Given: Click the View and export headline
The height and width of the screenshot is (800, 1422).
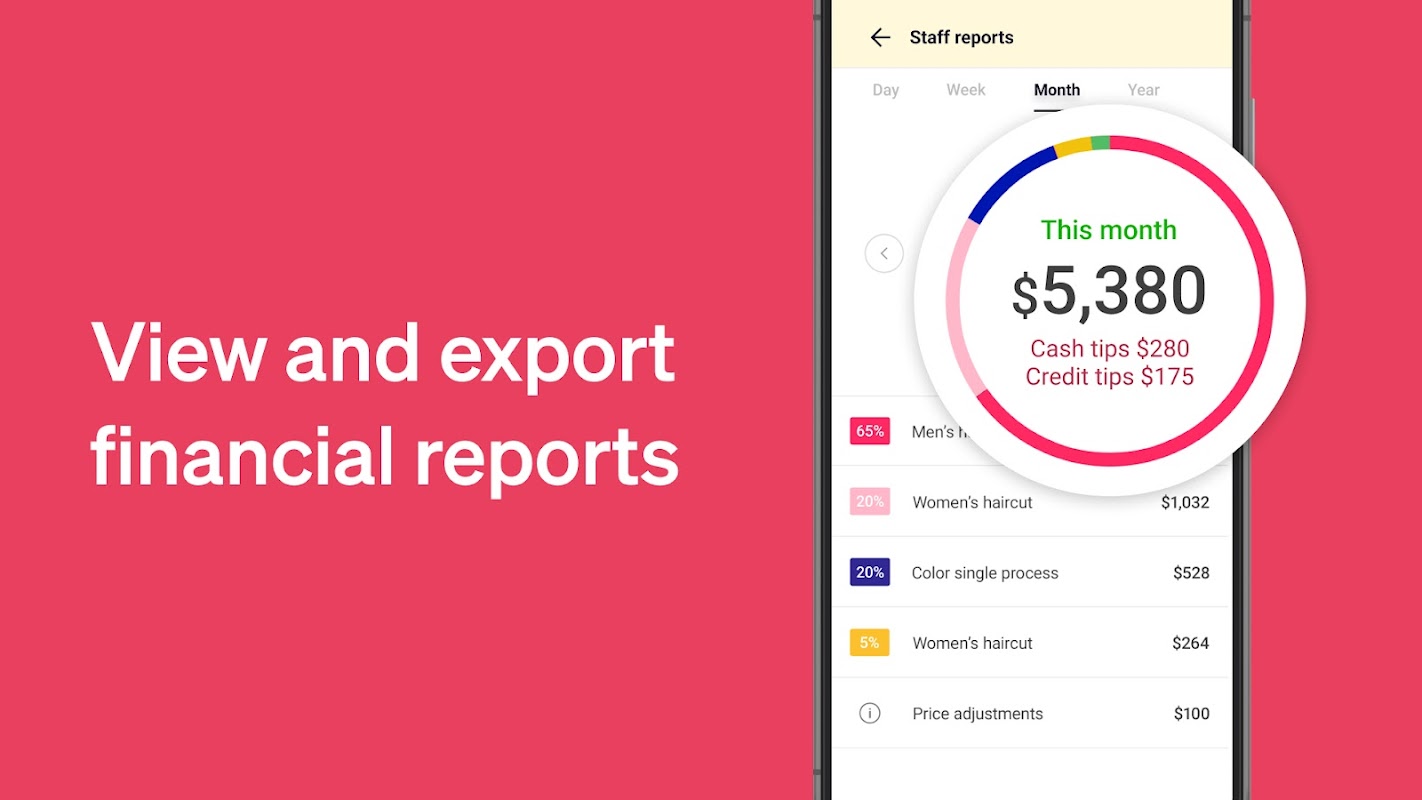Looking at the screenshot, I should (383, 354).
